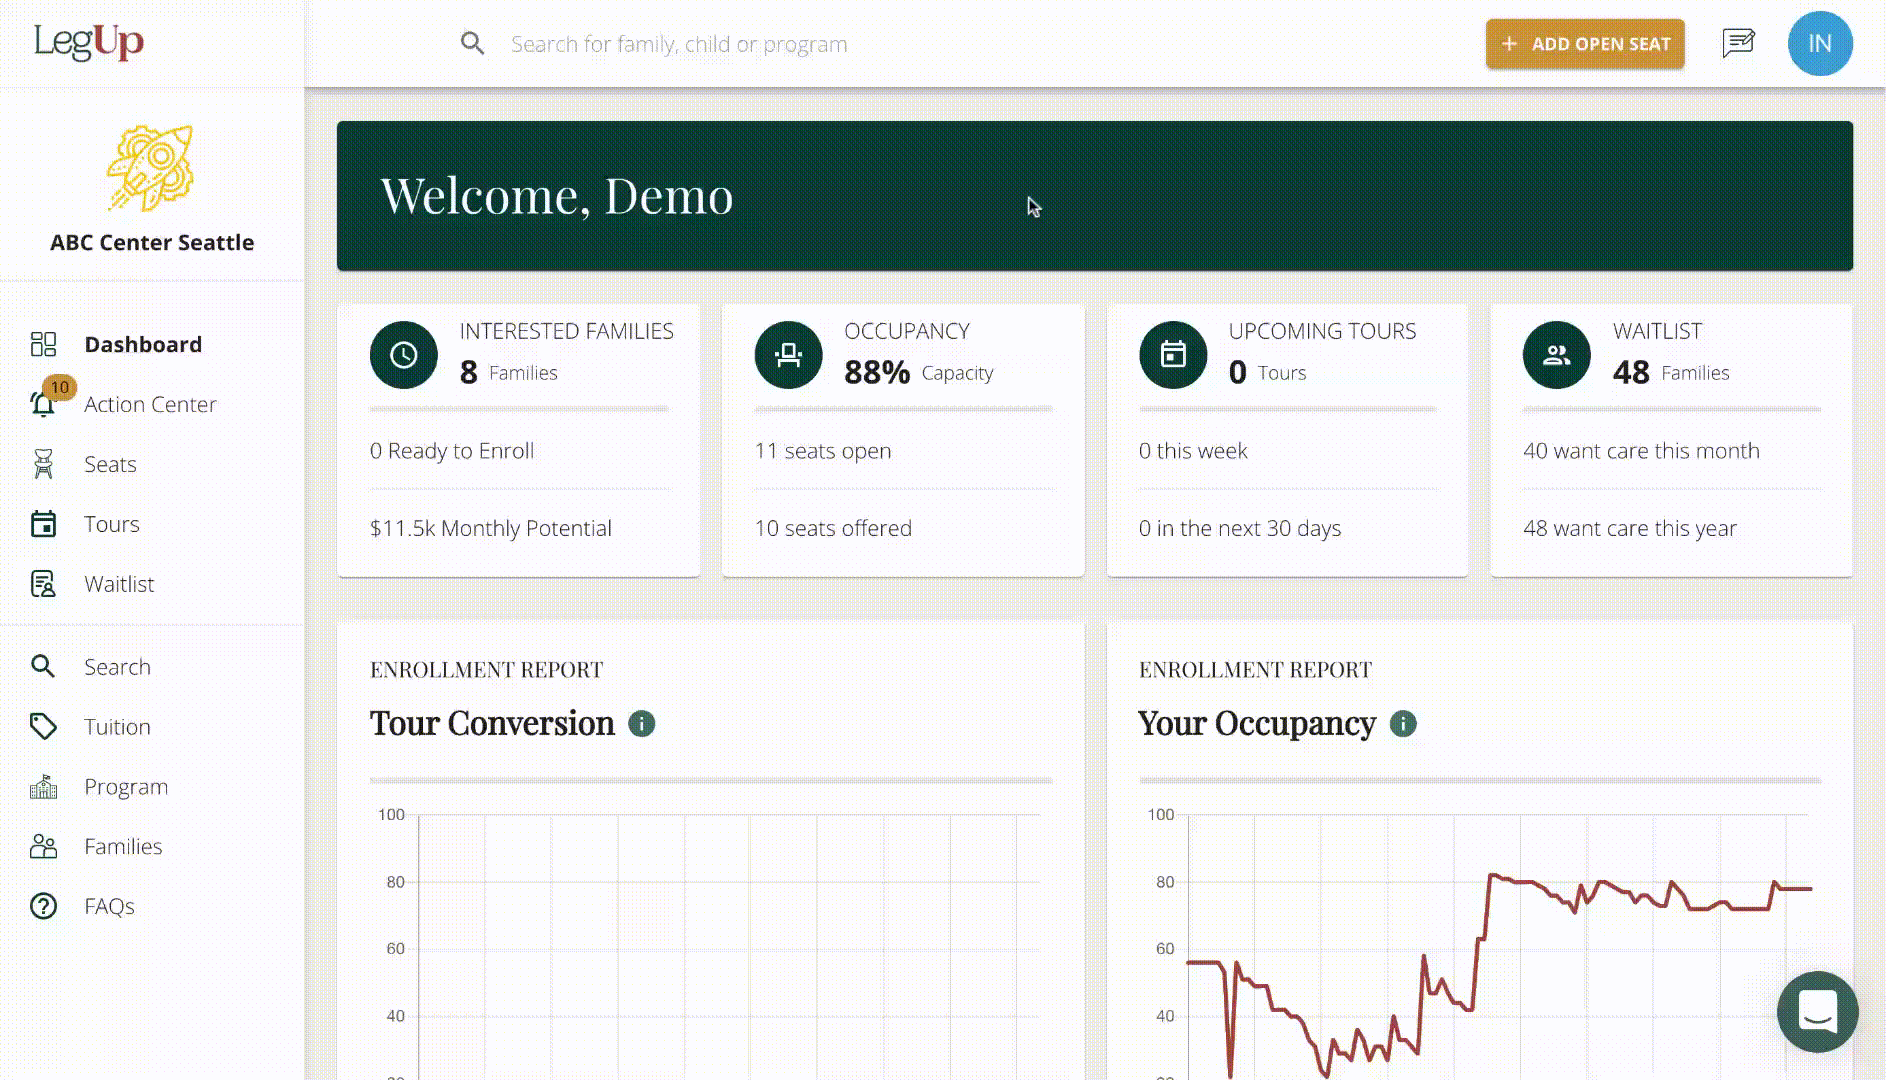Image resolution: width=1886 pixels, height=1080 pixels.
Task: Click the Tour Conversion info icon
Action: (641, 723)
